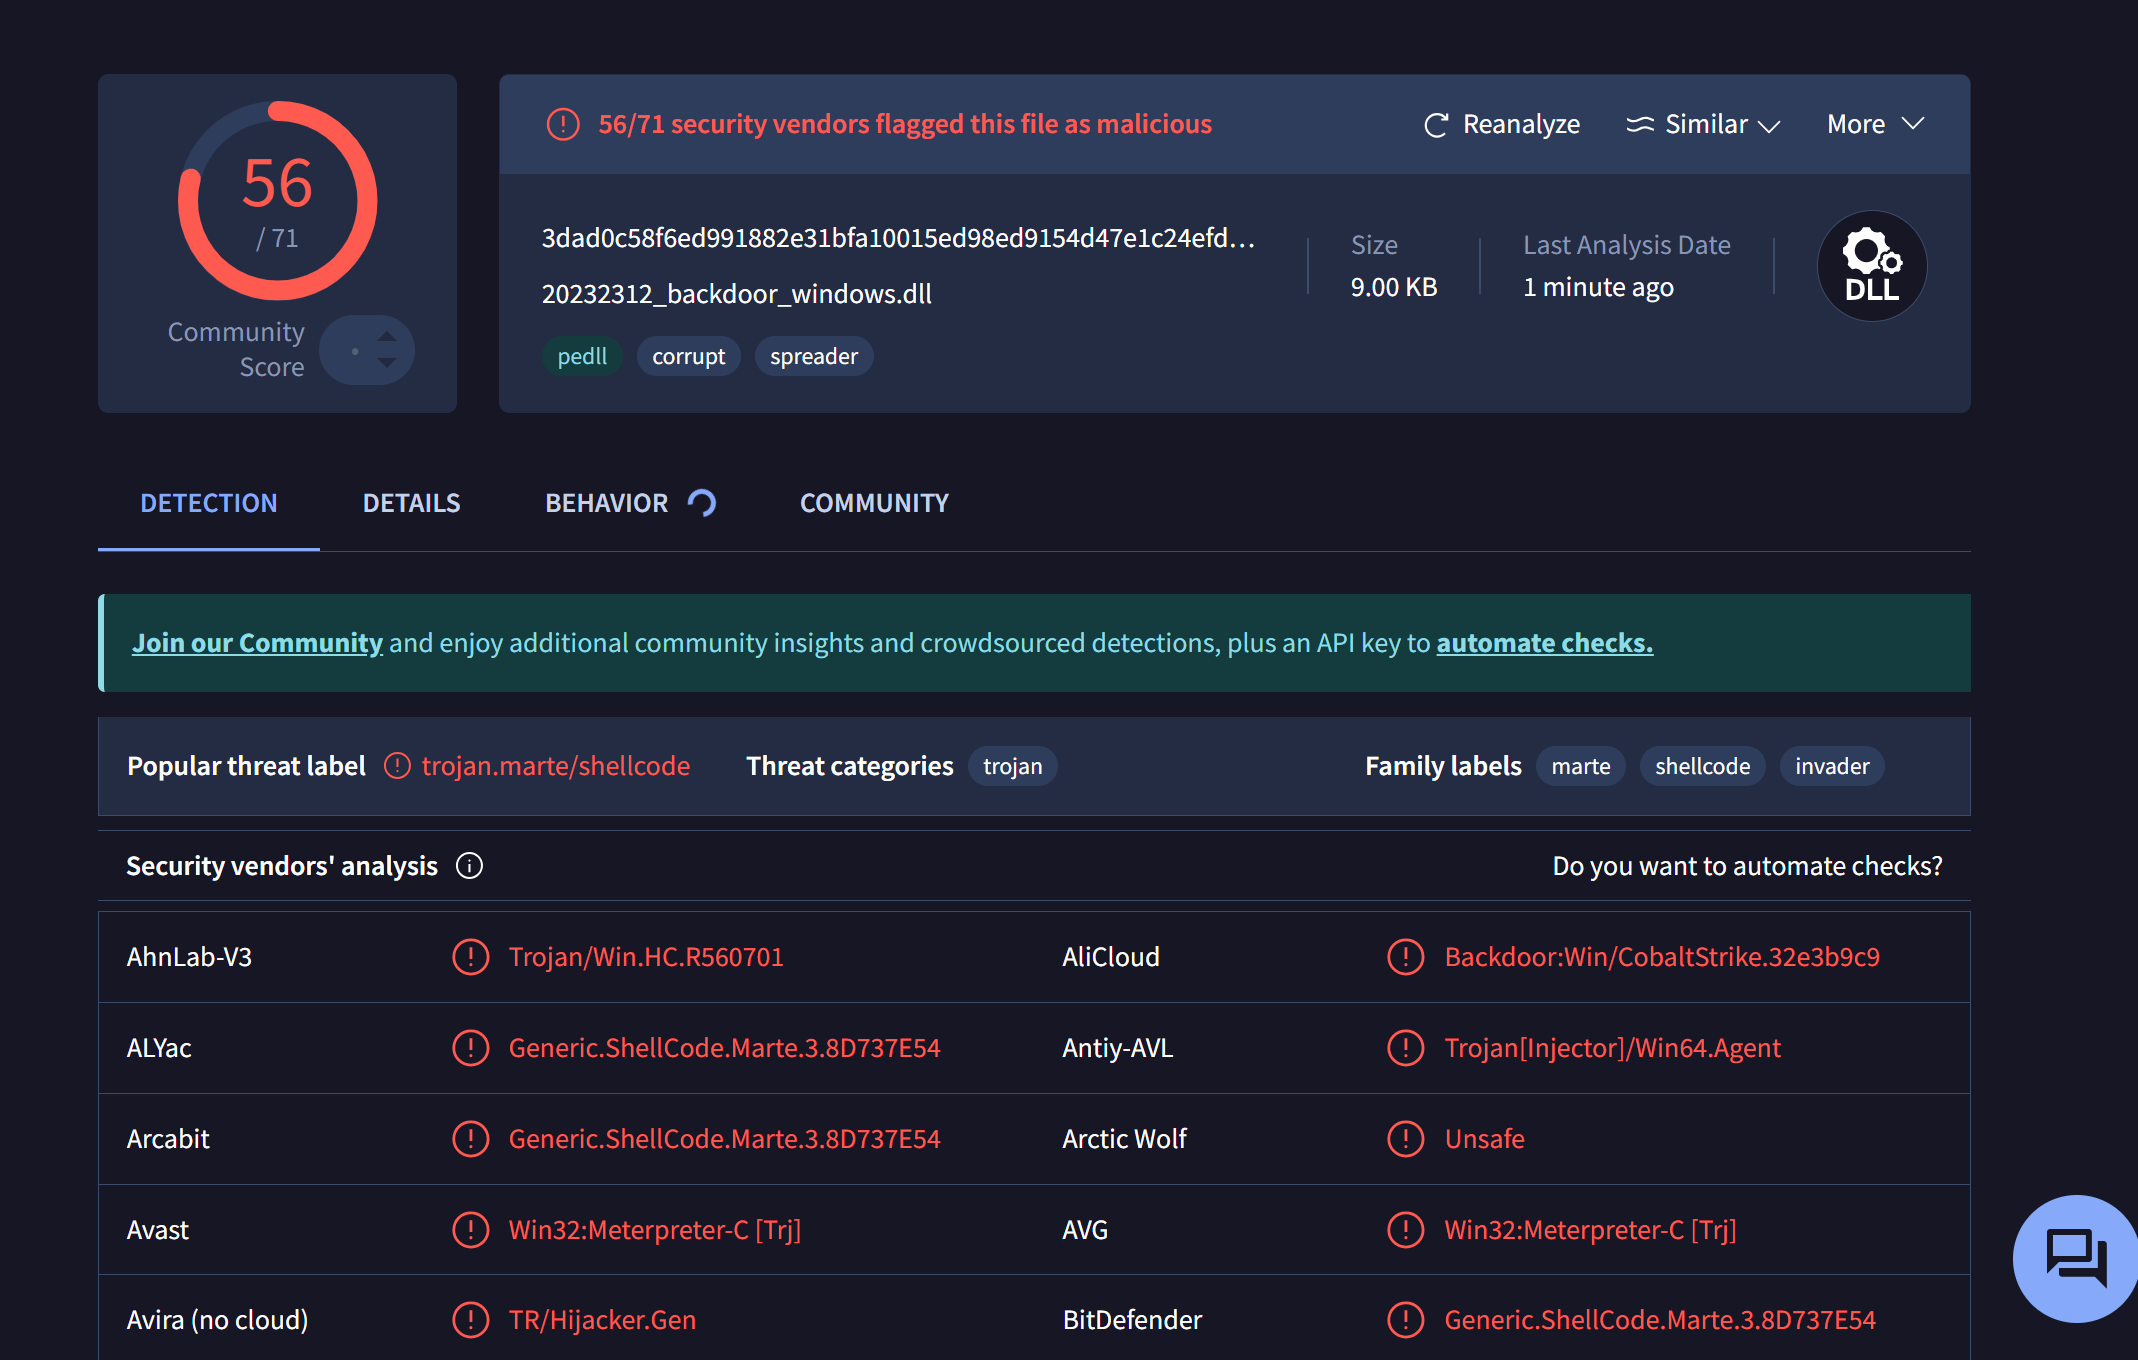The height and width of the screenshot is (1360, 2138).
Task: Open the chat bubble widget
Action: tap(2076, 1257)
